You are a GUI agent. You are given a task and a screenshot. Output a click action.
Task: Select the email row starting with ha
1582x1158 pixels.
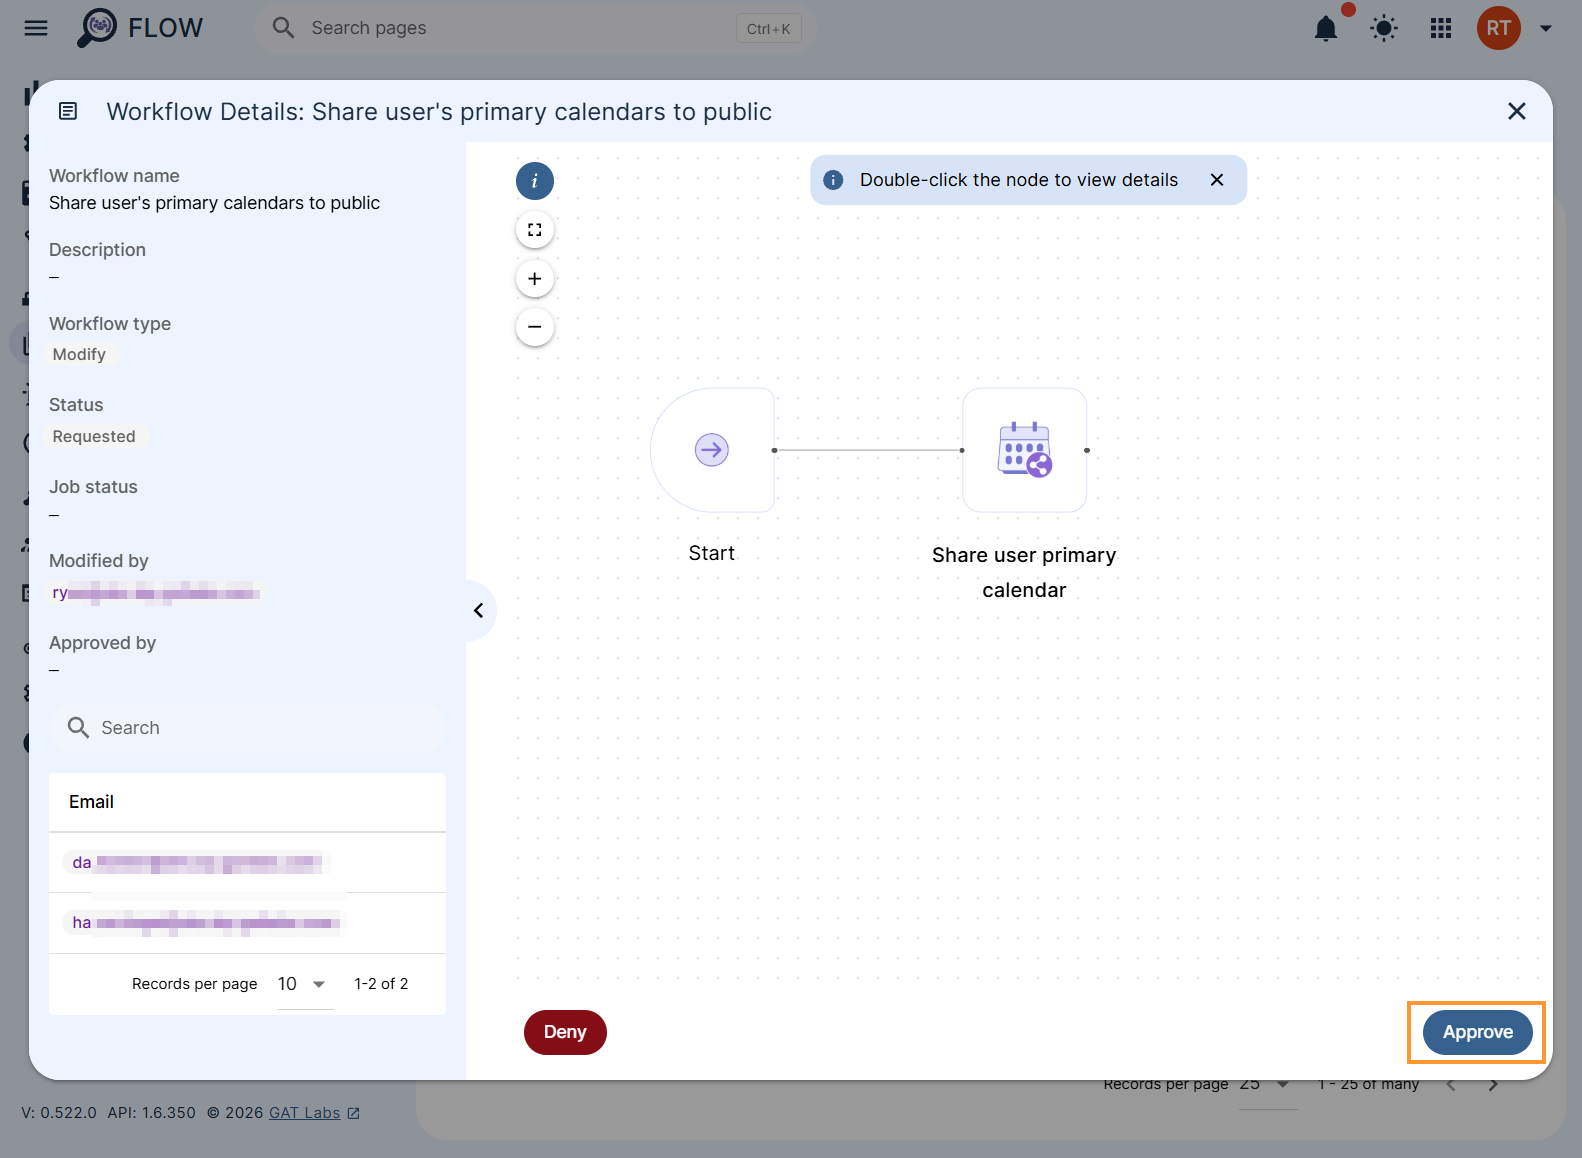coord(247,923)
